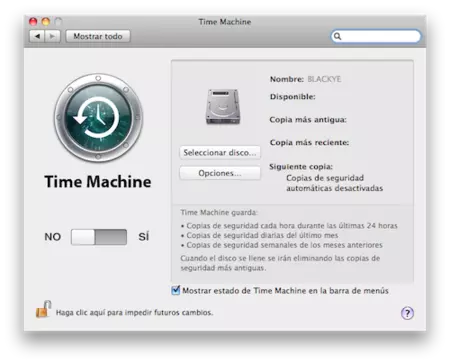The width and height of the screenshot is (450, 364).
Task: Click the magnifying glass search icon
Action: click(x=337, y=36)
